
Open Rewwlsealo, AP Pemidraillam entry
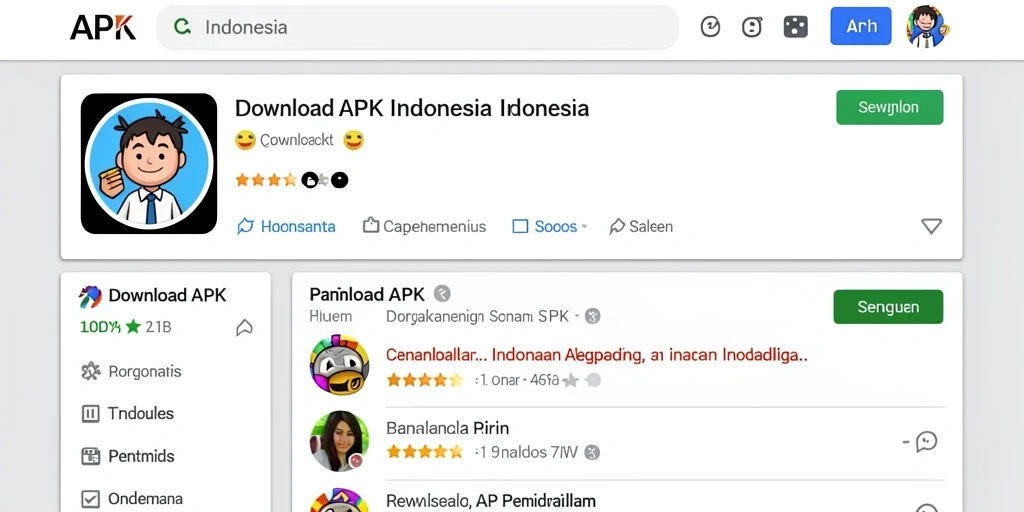pos(490,501)
